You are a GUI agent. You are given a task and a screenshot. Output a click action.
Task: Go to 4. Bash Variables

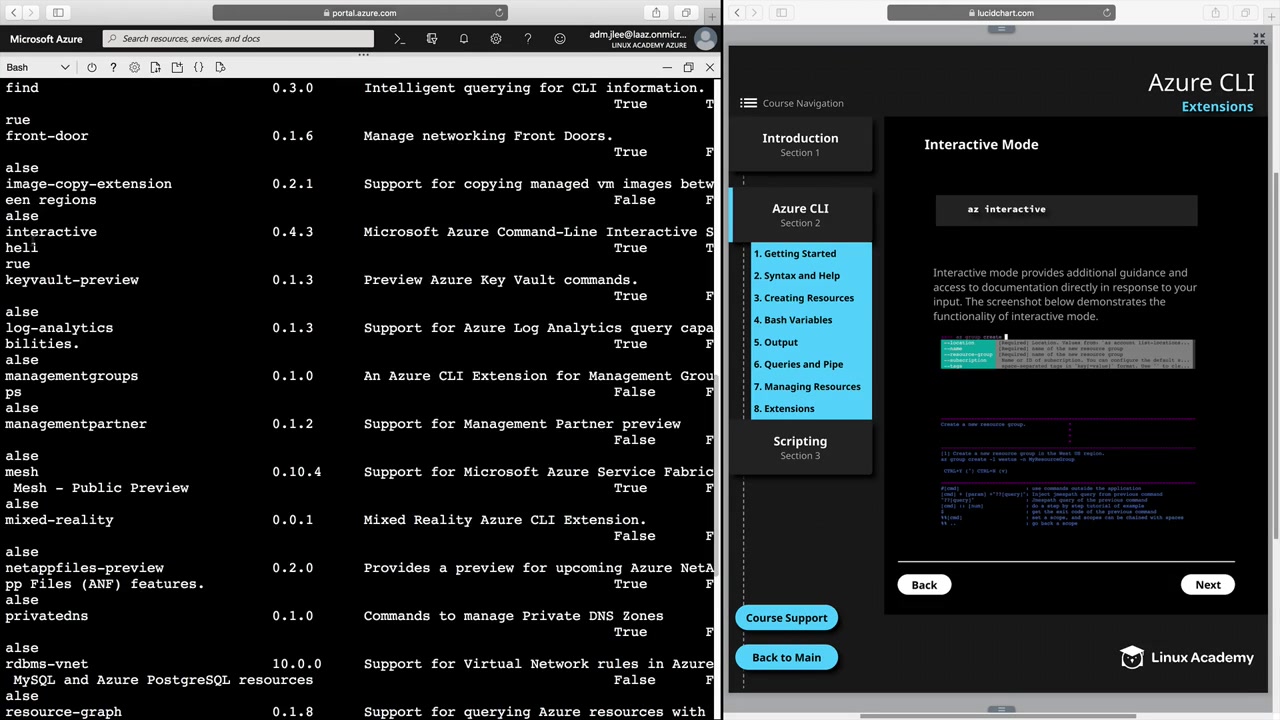tap(793, 320)
